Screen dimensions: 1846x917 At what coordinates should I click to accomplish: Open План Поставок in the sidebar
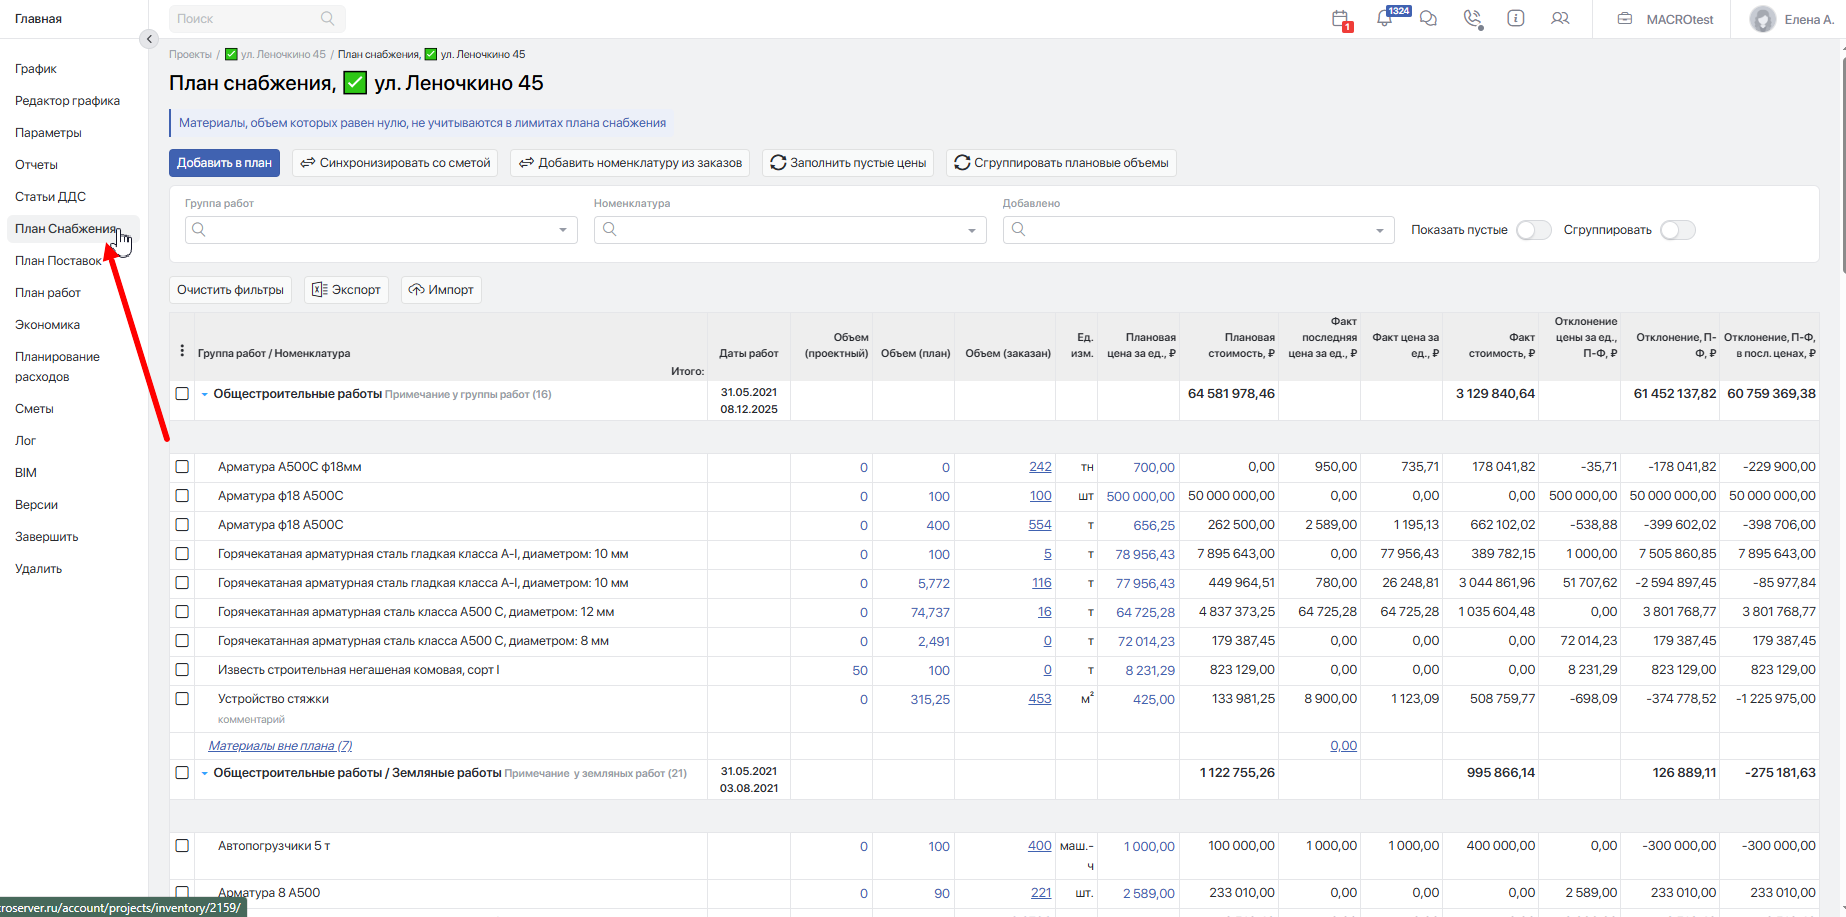coord(58,261)
